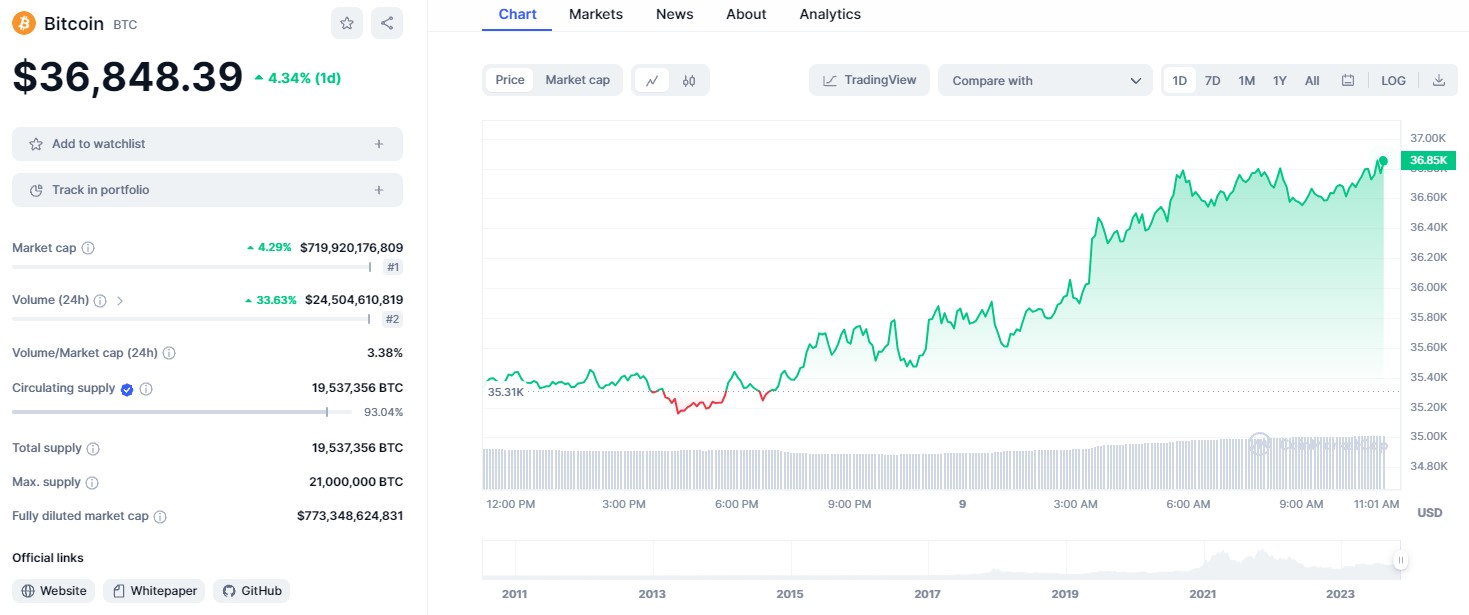Image resolution: width=1469 pixels, height=615 pixels.
Task: Switch to the Markets tab
Action: [x=595, y=14]
